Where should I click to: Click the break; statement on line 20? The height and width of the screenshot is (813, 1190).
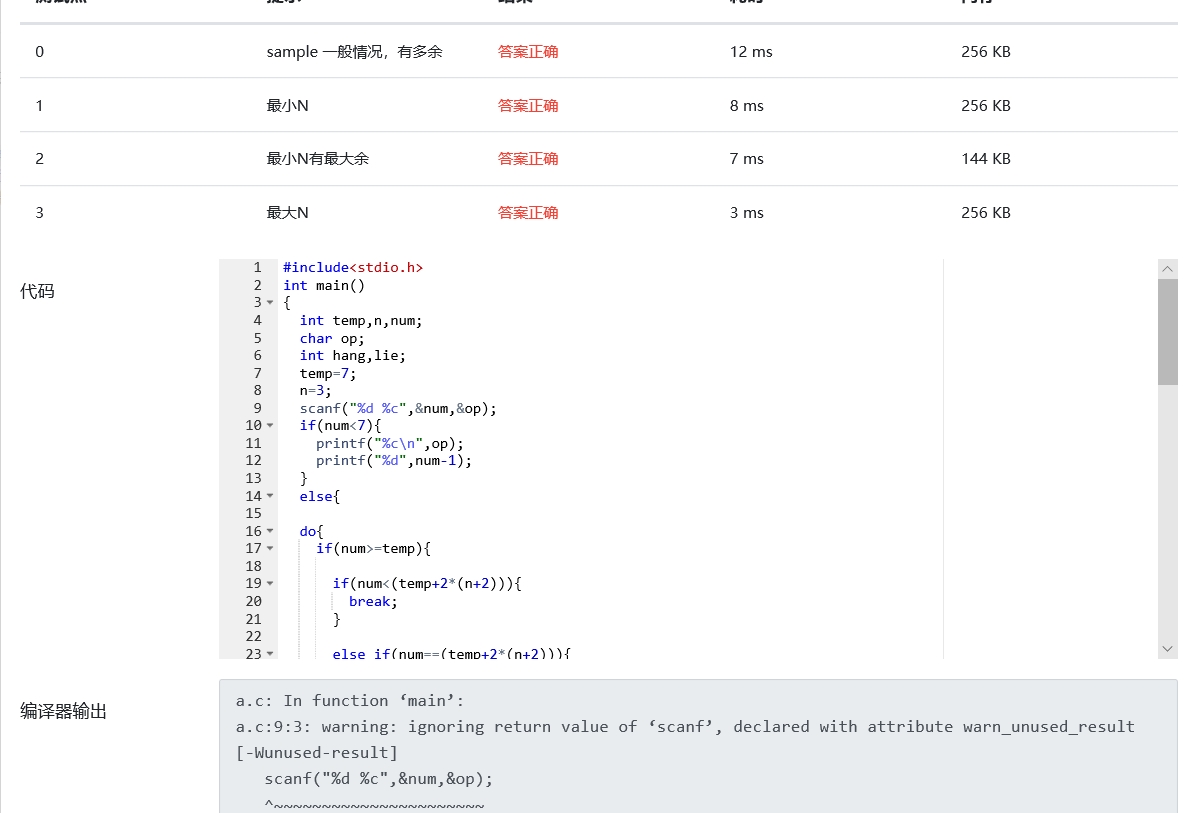[372, 601]
